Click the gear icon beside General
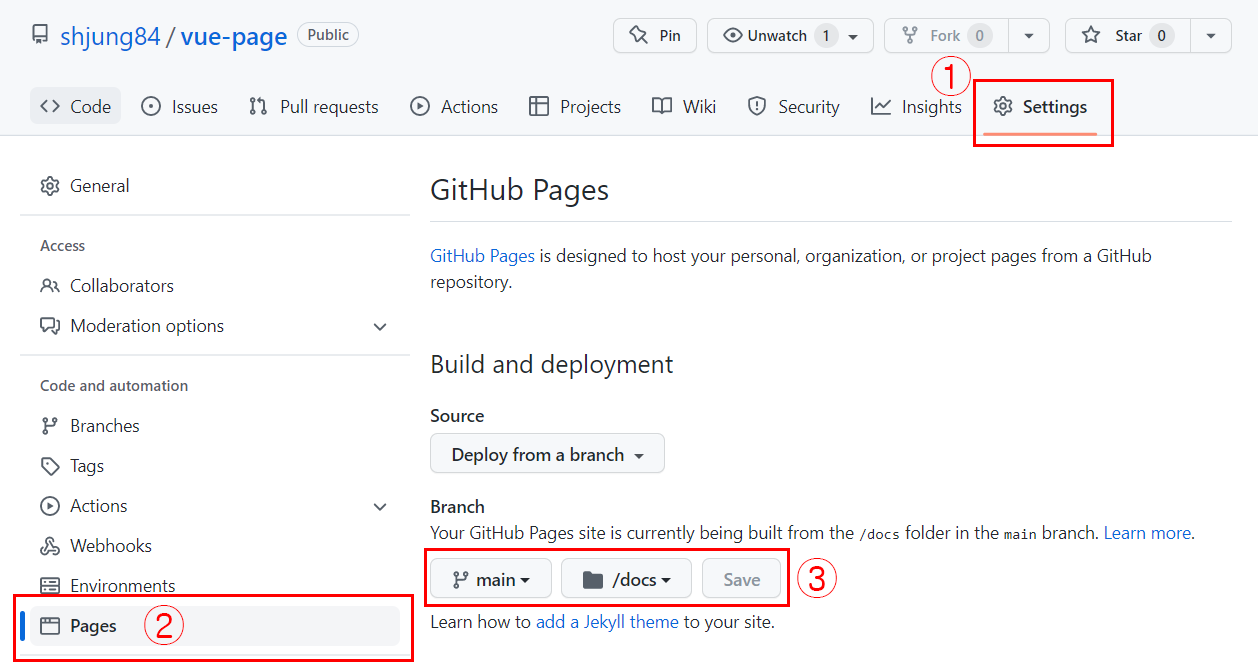This screenshot has height=672, width=1258. tap(50, 186)
